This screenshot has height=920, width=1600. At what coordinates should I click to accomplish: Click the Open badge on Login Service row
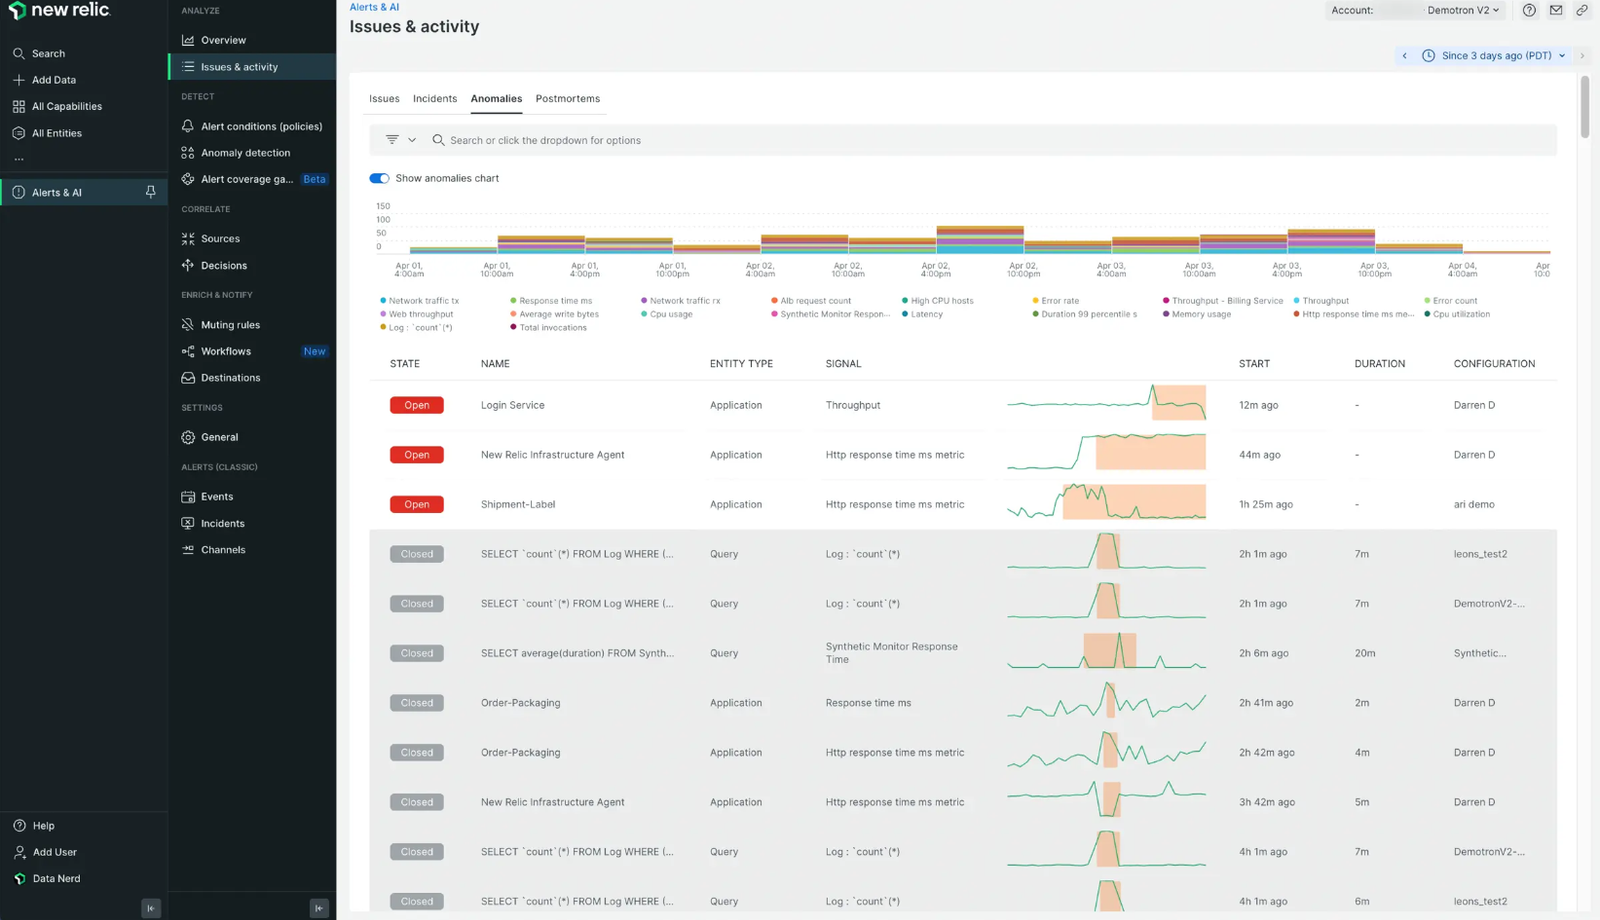pyautogui.click(x=416, y=404)
